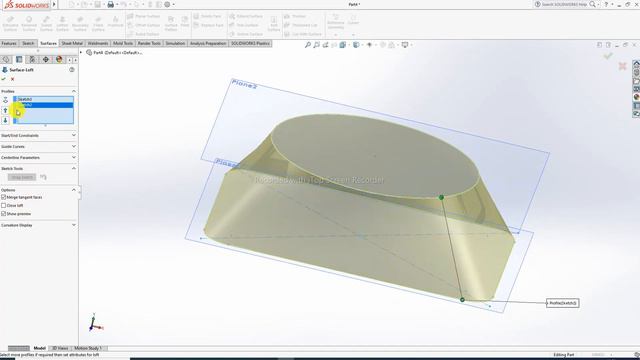Enable the Close loft checkbox

click(4, 205)
